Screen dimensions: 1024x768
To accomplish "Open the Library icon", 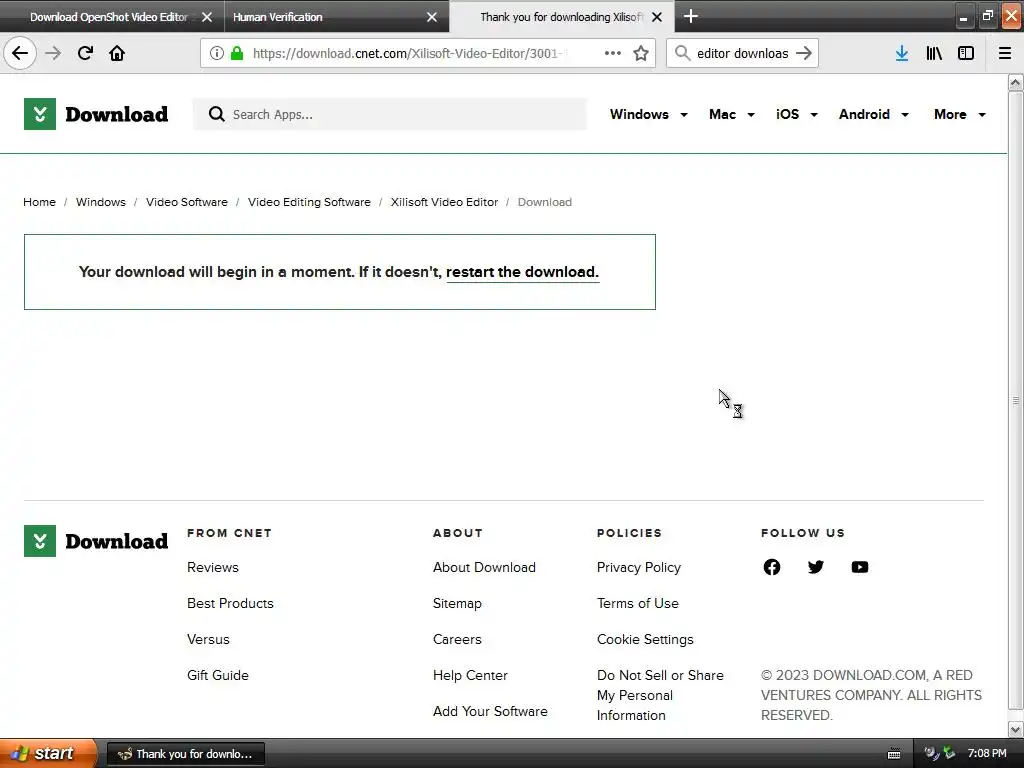I will (934, 53).
